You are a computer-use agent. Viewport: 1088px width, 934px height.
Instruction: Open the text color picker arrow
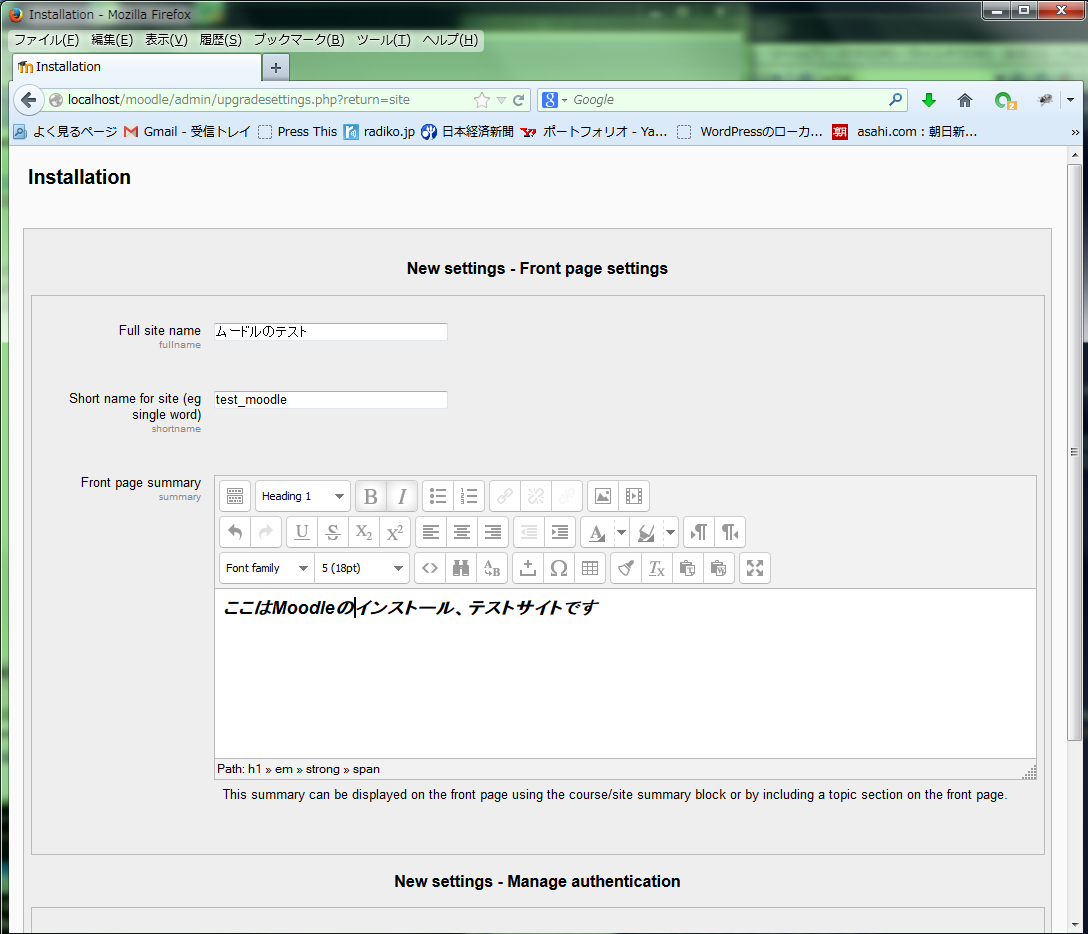point(622,532)
